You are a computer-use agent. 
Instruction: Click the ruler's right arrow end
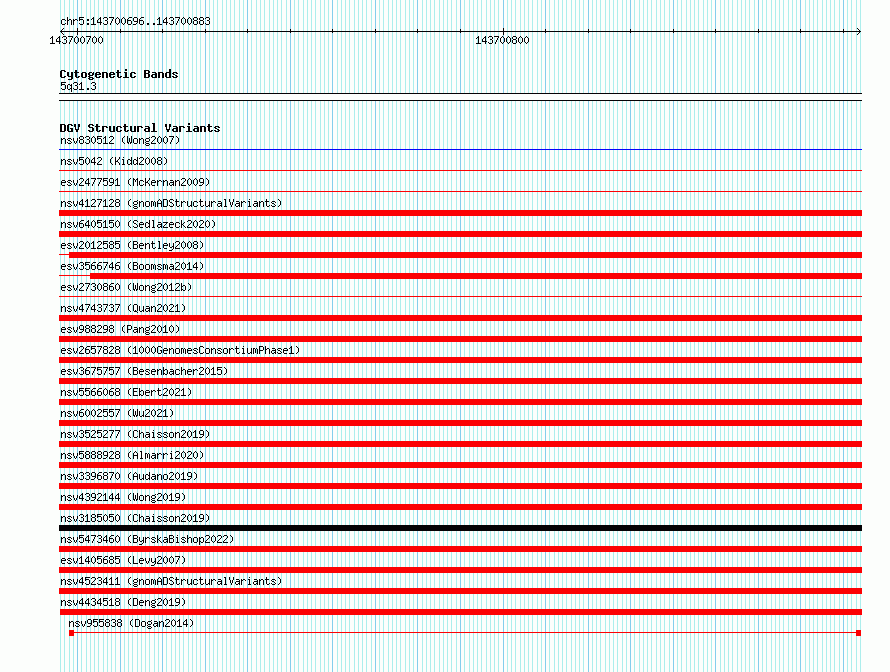click(x=858, y=31)
